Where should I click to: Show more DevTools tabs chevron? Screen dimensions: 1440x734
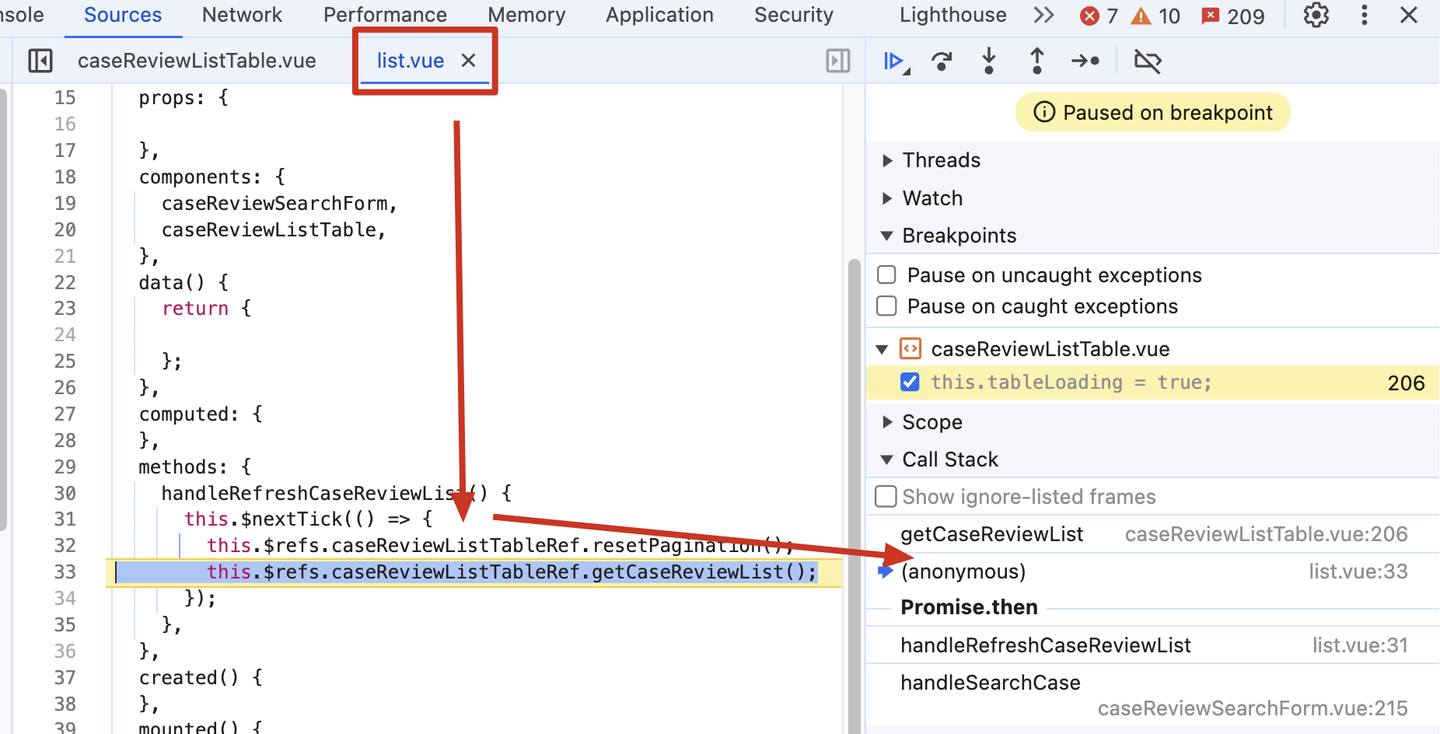(x=1043, y=15)
